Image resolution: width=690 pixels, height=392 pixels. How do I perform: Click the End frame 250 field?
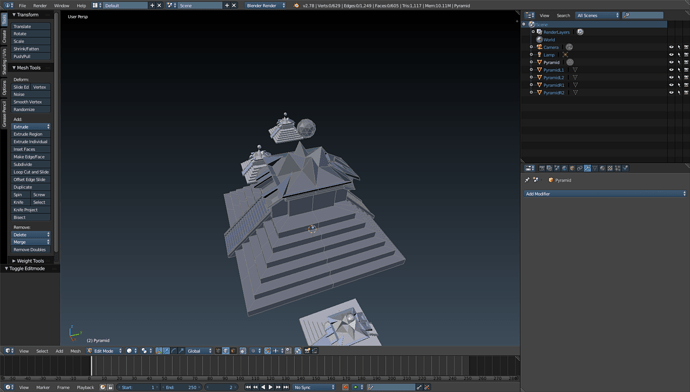click(x=181, y=387)
